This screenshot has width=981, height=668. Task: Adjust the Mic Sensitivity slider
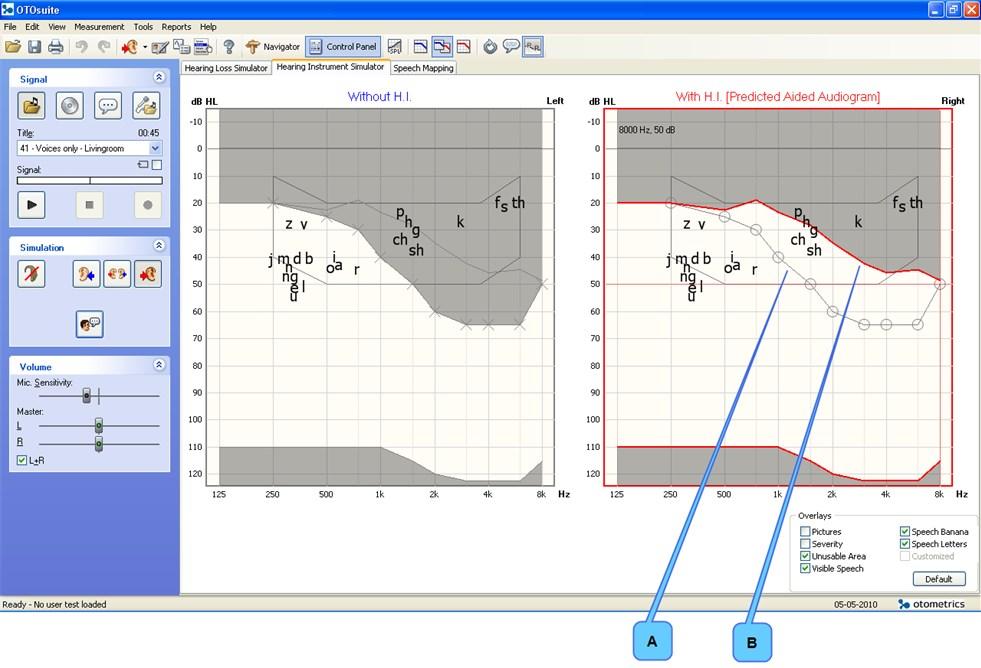(86, 395)
